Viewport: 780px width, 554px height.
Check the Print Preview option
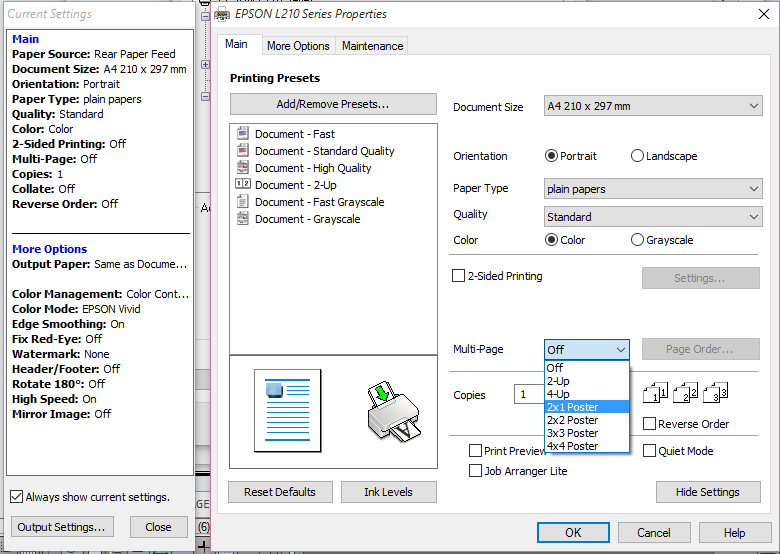click(x=476, y=451)
